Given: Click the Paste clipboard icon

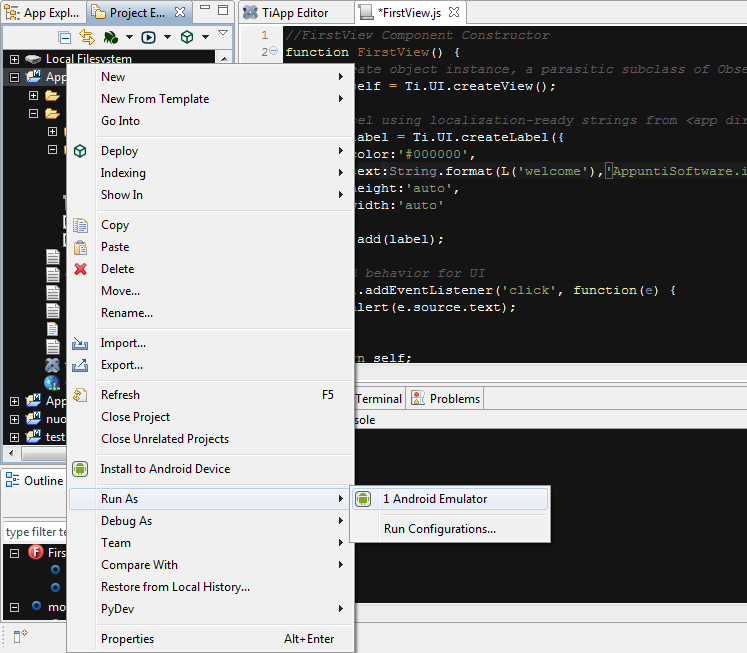Looking at the screenshot, I should (x=80, y=247).
